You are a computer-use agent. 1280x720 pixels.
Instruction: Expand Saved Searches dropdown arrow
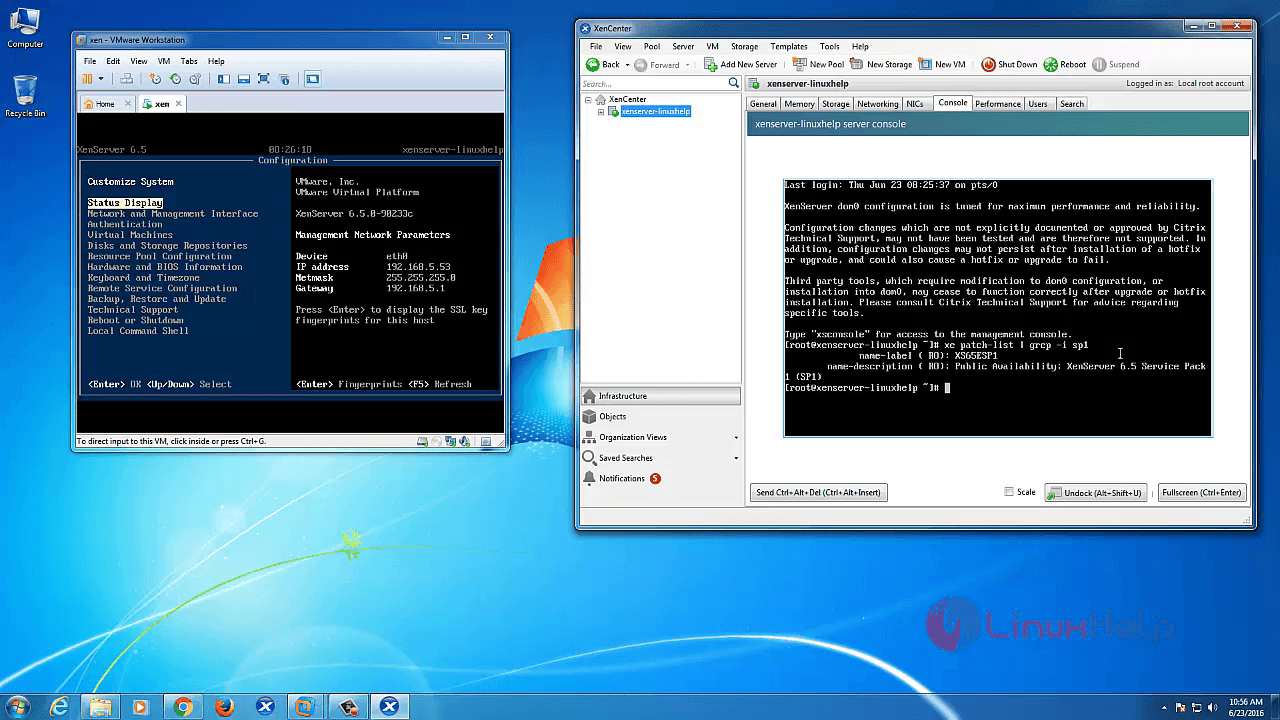pos(736,458)
